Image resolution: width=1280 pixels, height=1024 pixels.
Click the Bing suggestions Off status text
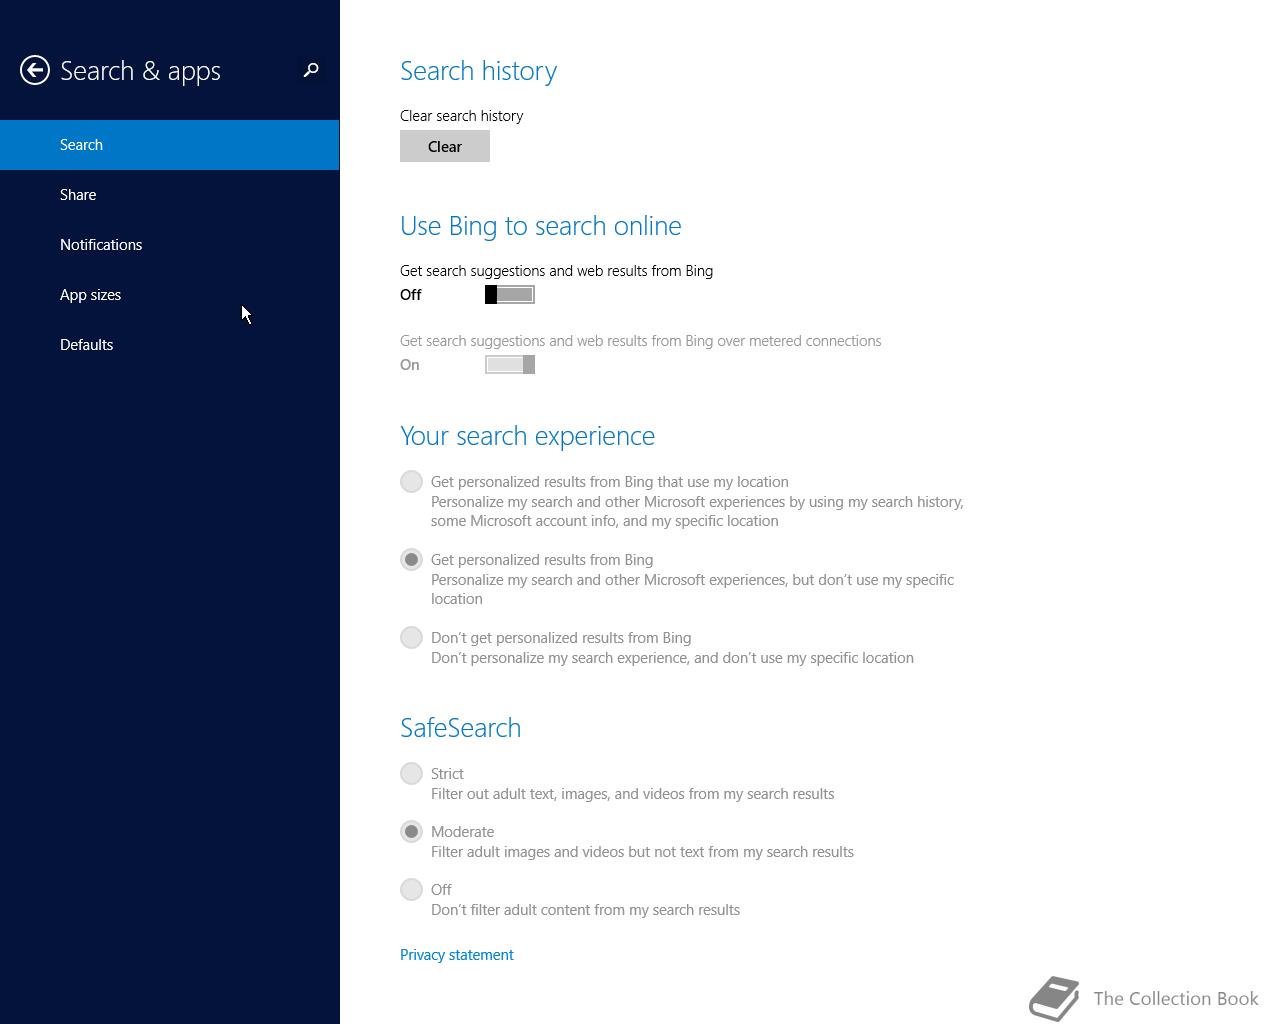[410, 295]
